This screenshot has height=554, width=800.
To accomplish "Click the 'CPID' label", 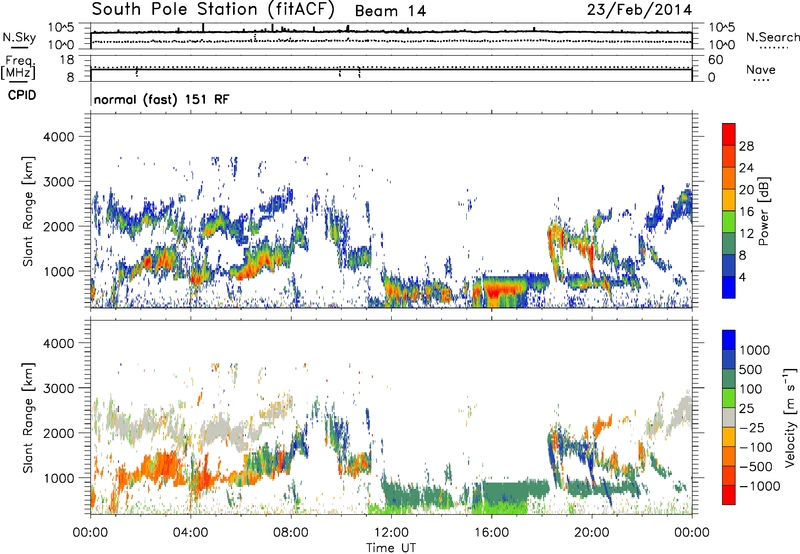I will (x=22, y=95).
